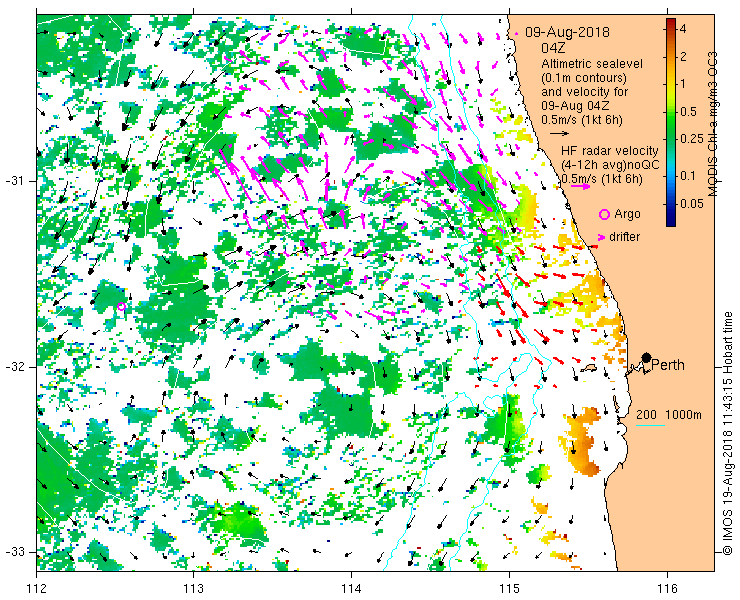Click the color bar label 0.1

pyautogui.click(x=689, y=176)
